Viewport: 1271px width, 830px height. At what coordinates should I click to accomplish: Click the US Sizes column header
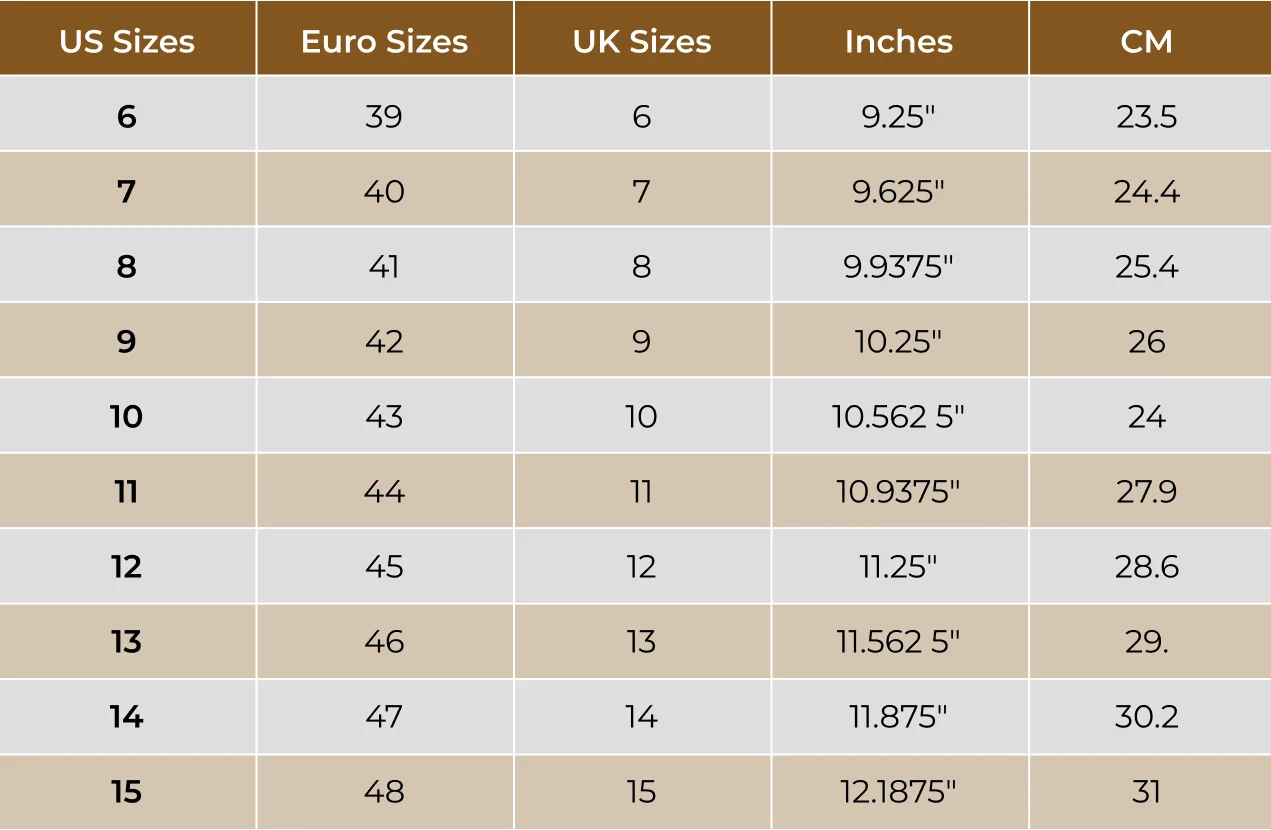127,41
